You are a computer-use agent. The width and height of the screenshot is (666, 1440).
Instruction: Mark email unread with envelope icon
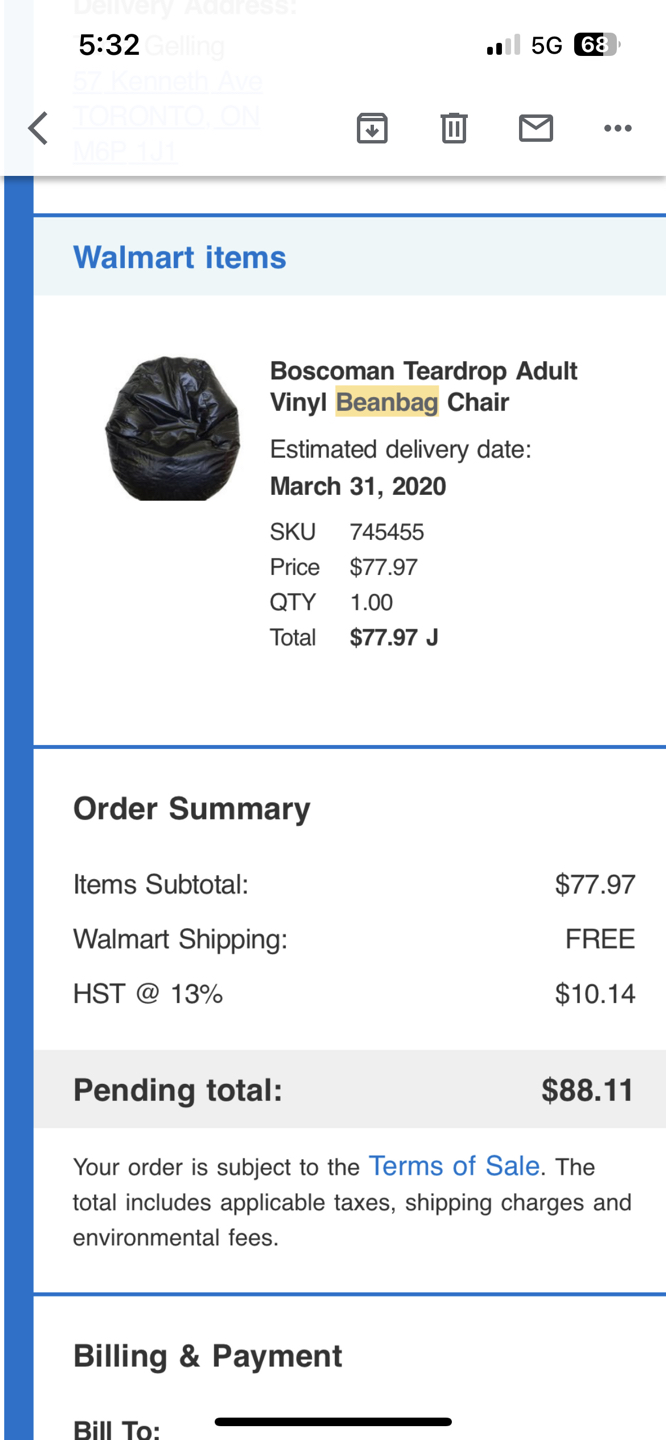point(536,128)
